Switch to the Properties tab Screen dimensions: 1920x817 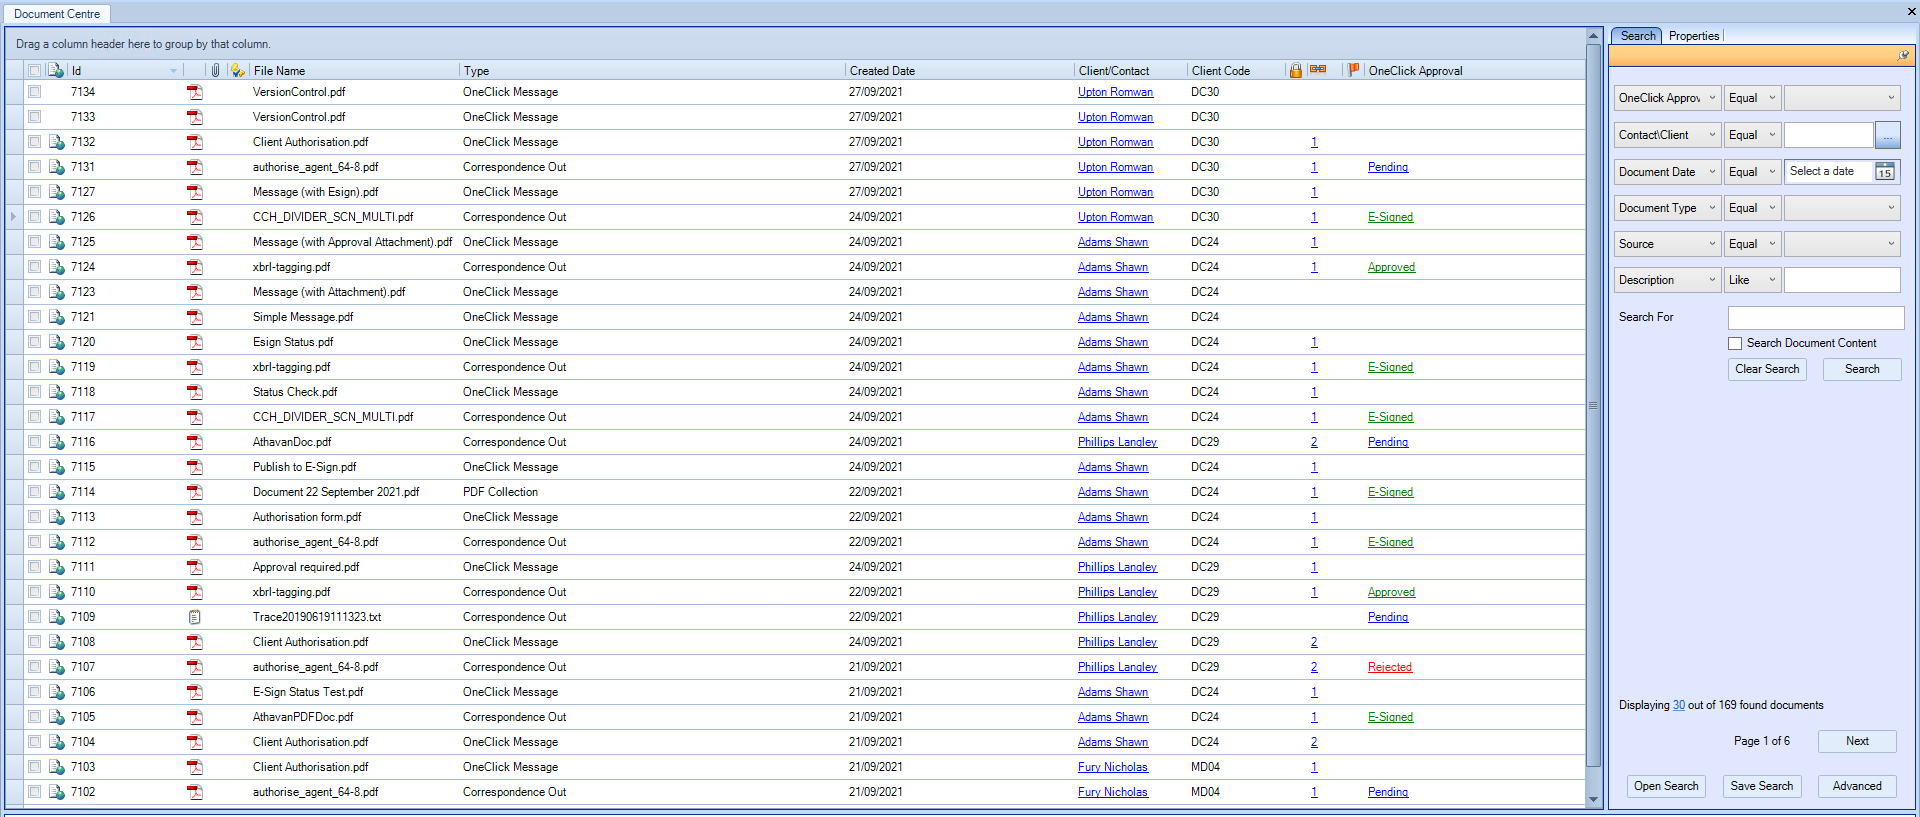click(x=1694, y=36)
